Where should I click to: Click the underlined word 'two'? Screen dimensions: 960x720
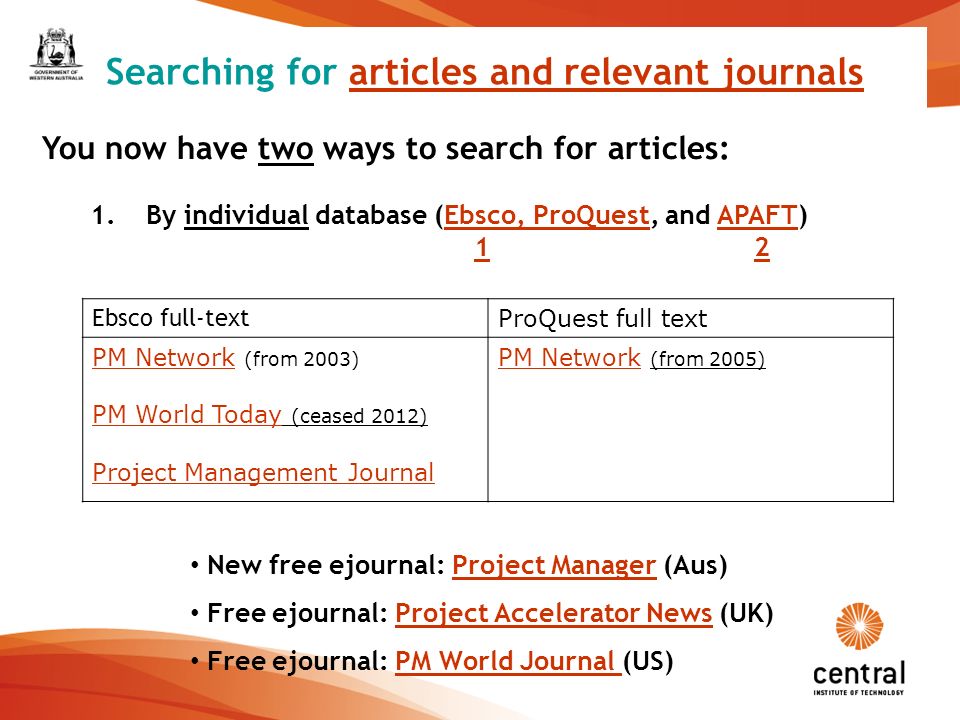[x=285, y=149]
